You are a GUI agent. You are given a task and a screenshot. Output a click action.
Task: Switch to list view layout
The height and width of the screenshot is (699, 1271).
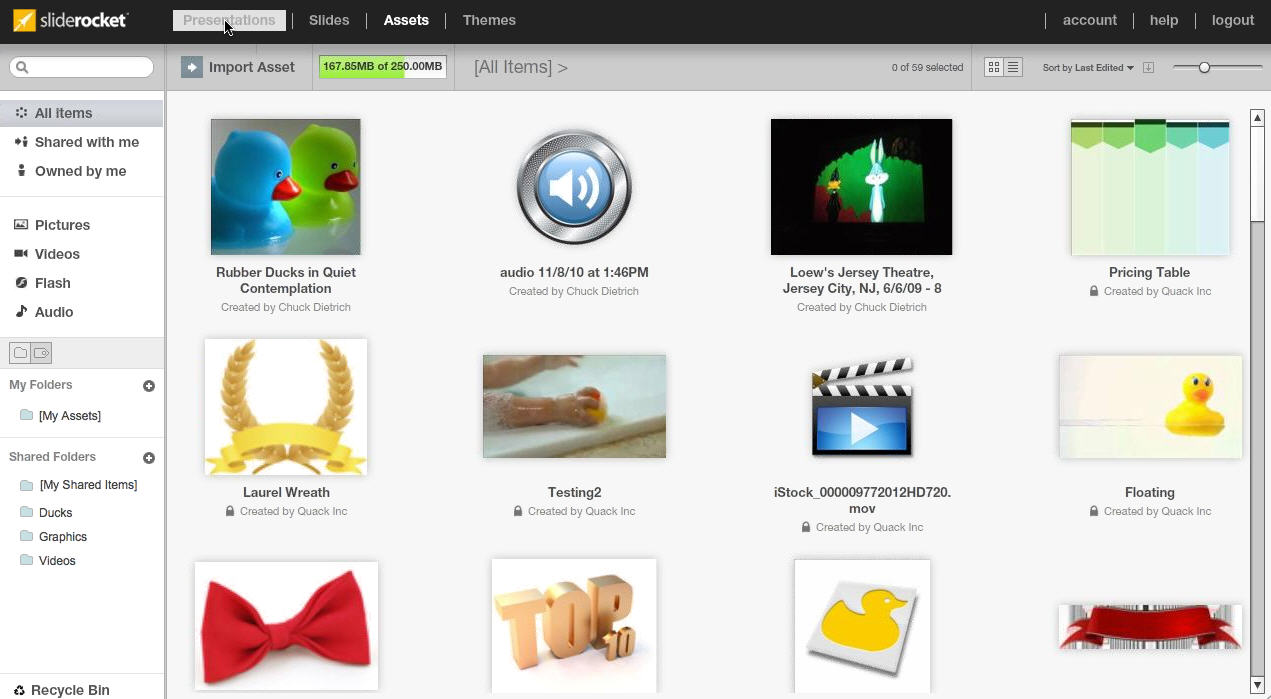tap(1013, 67)
